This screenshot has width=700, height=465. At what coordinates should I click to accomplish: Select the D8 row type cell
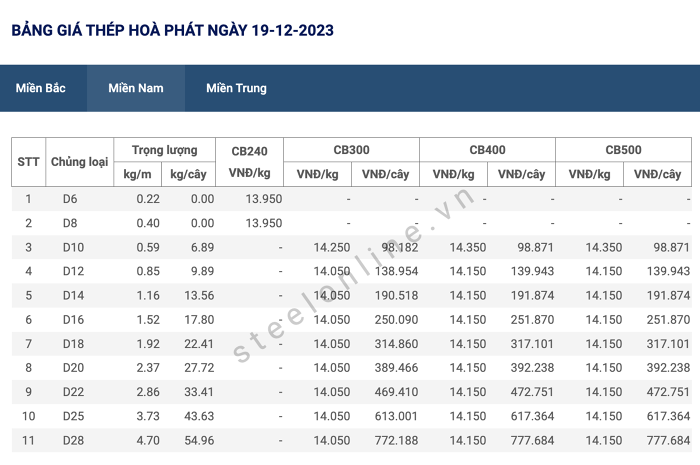point(70,223)
